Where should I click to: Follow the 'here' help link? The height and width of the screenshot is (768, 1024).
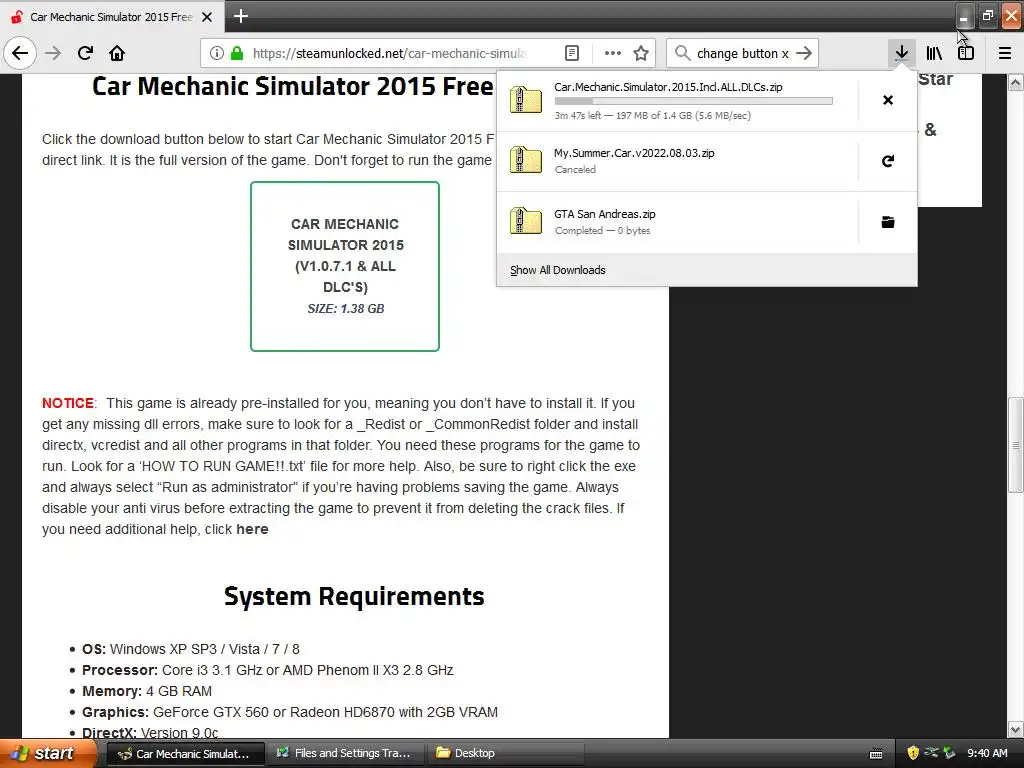252,529
